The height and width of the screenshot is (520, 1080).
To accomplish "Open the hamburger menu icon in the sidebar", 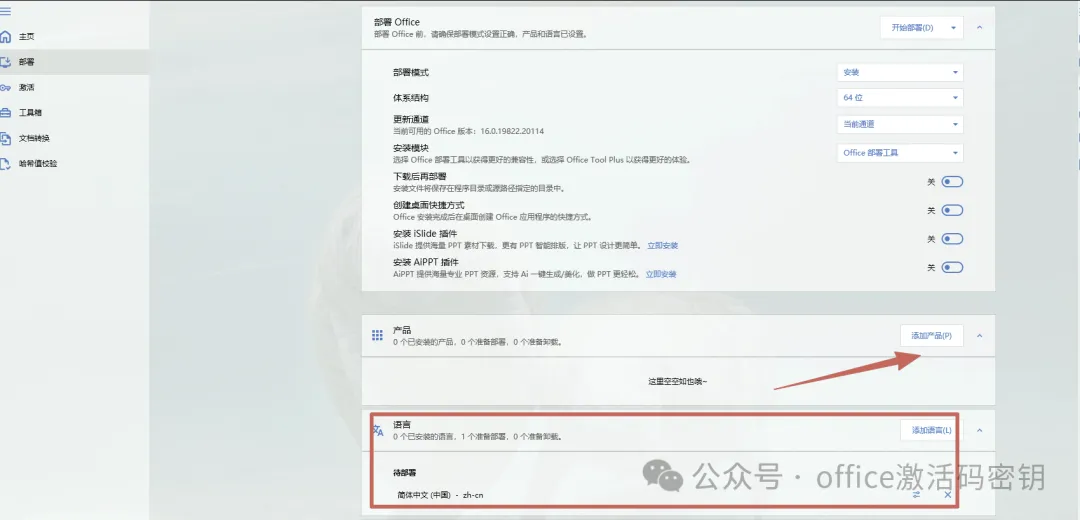I will (x=6, y=11).
